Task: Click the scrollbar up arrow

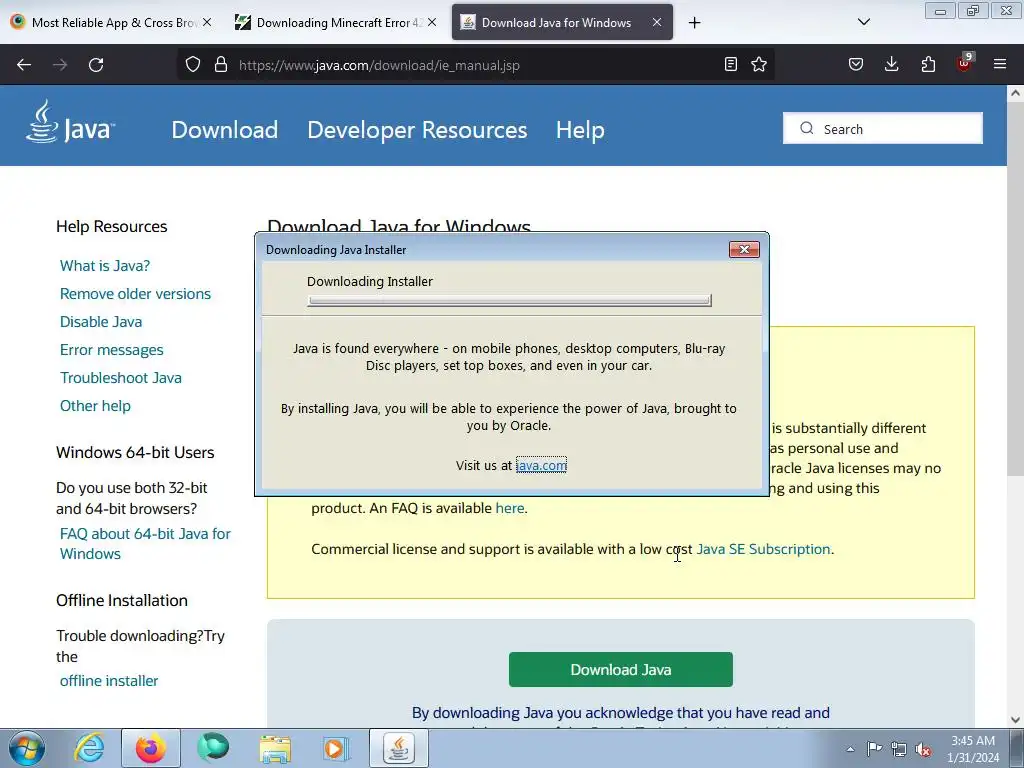Action: (x=1015, y=93)
